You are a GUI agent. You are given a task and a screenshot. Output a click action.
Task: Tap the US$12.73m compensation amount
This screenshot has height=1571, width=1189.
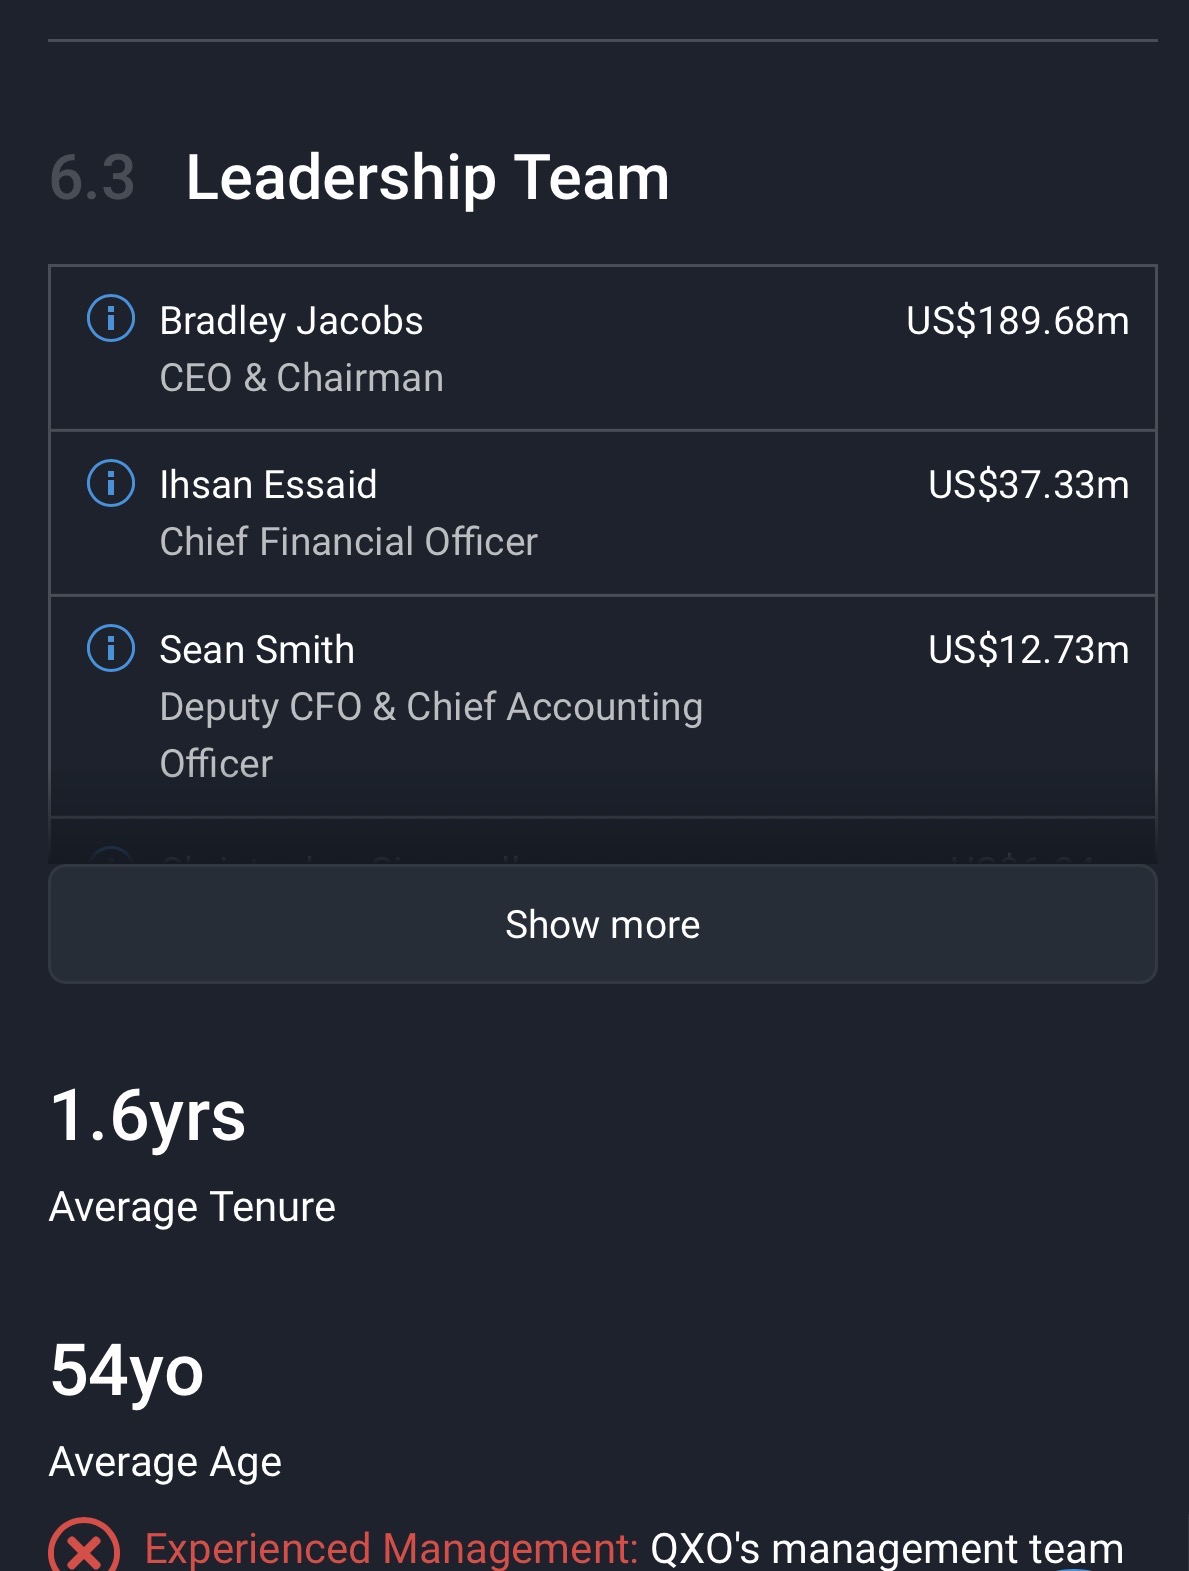1028,650
